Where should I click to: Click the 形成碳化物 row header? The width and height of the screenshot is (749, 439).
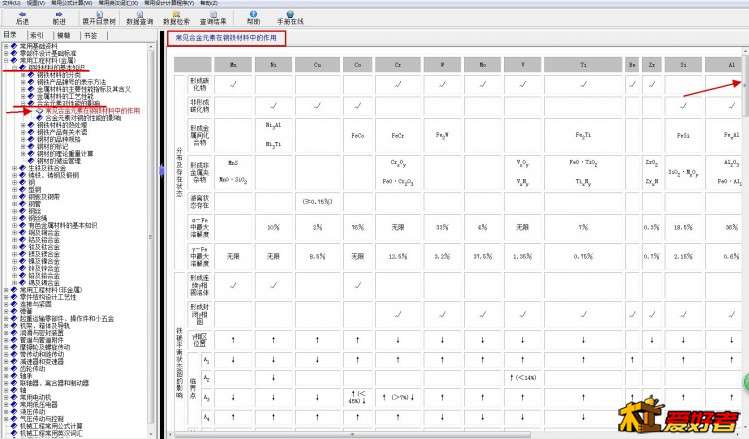(x=199, y=85)
